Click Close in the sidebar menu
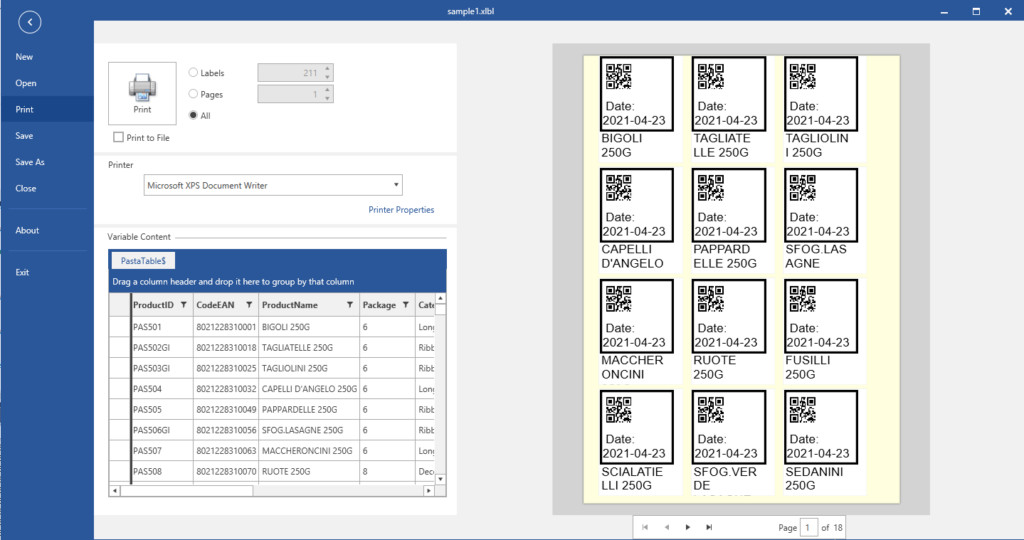1024x540 pixels. (25, 188)
